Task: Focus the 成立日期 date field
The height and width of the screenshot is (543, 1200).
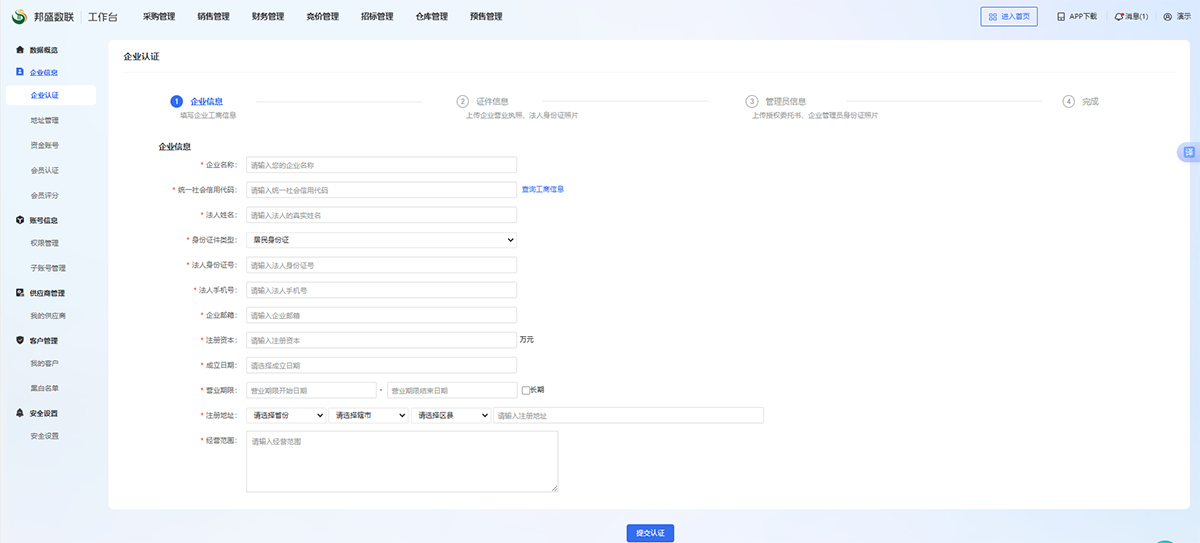Action: 381,365
